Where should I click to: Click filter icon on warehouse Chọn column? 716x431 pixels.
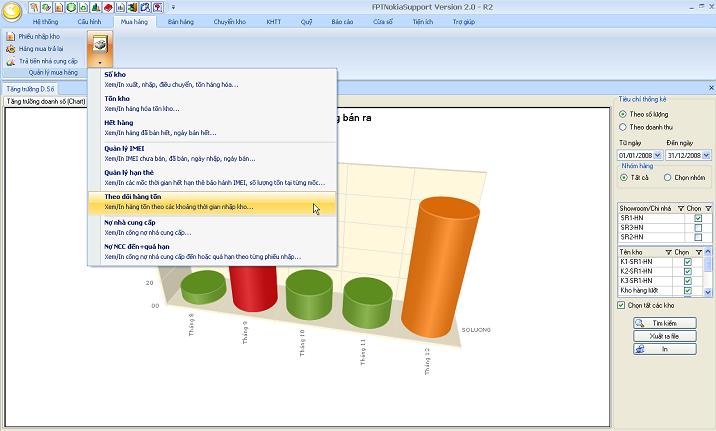[x=699, y=252]
